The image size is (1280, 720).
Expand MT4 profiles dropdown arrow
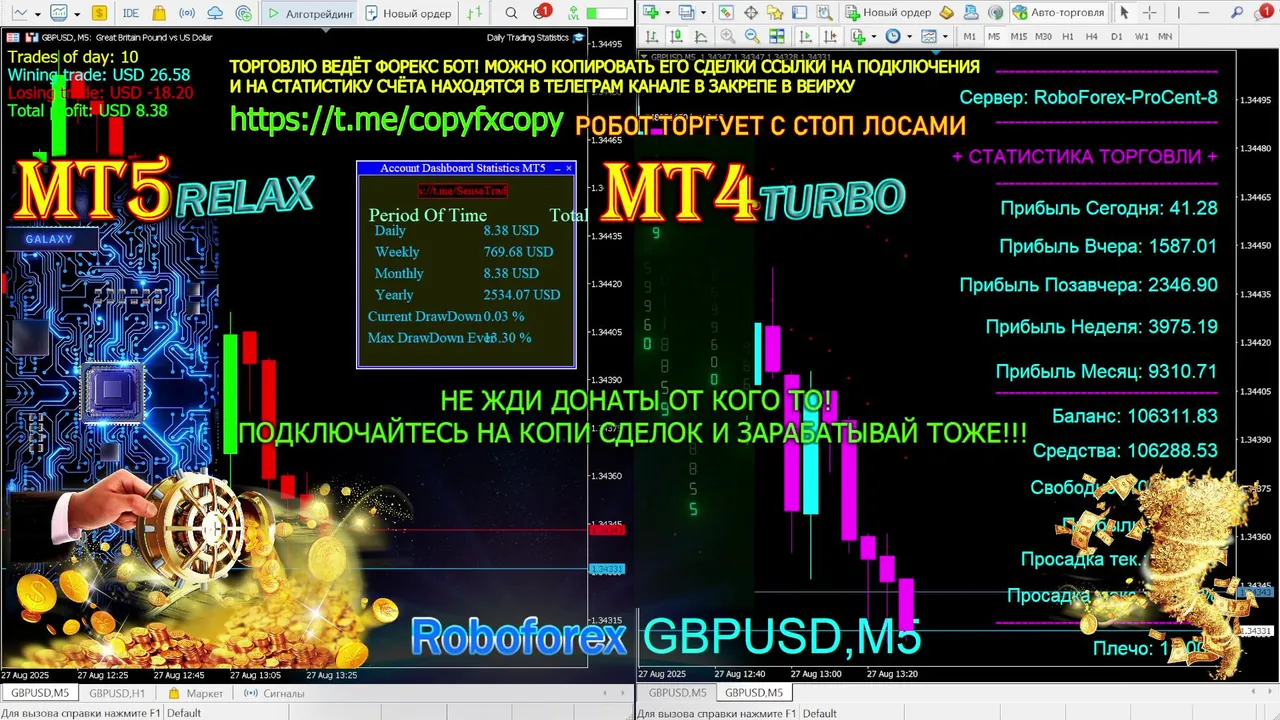click(x=703, y=13)
